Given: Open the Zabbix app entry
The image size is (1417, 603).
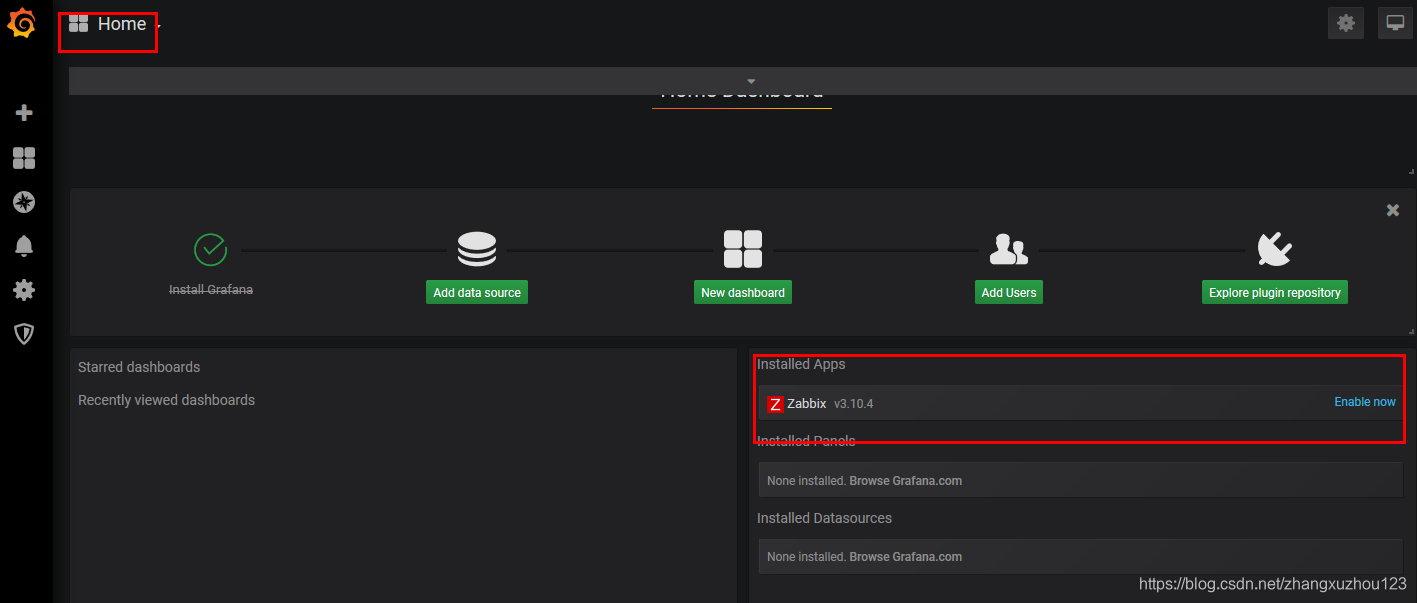Looking at the screenshot, I should (1080, 403).
